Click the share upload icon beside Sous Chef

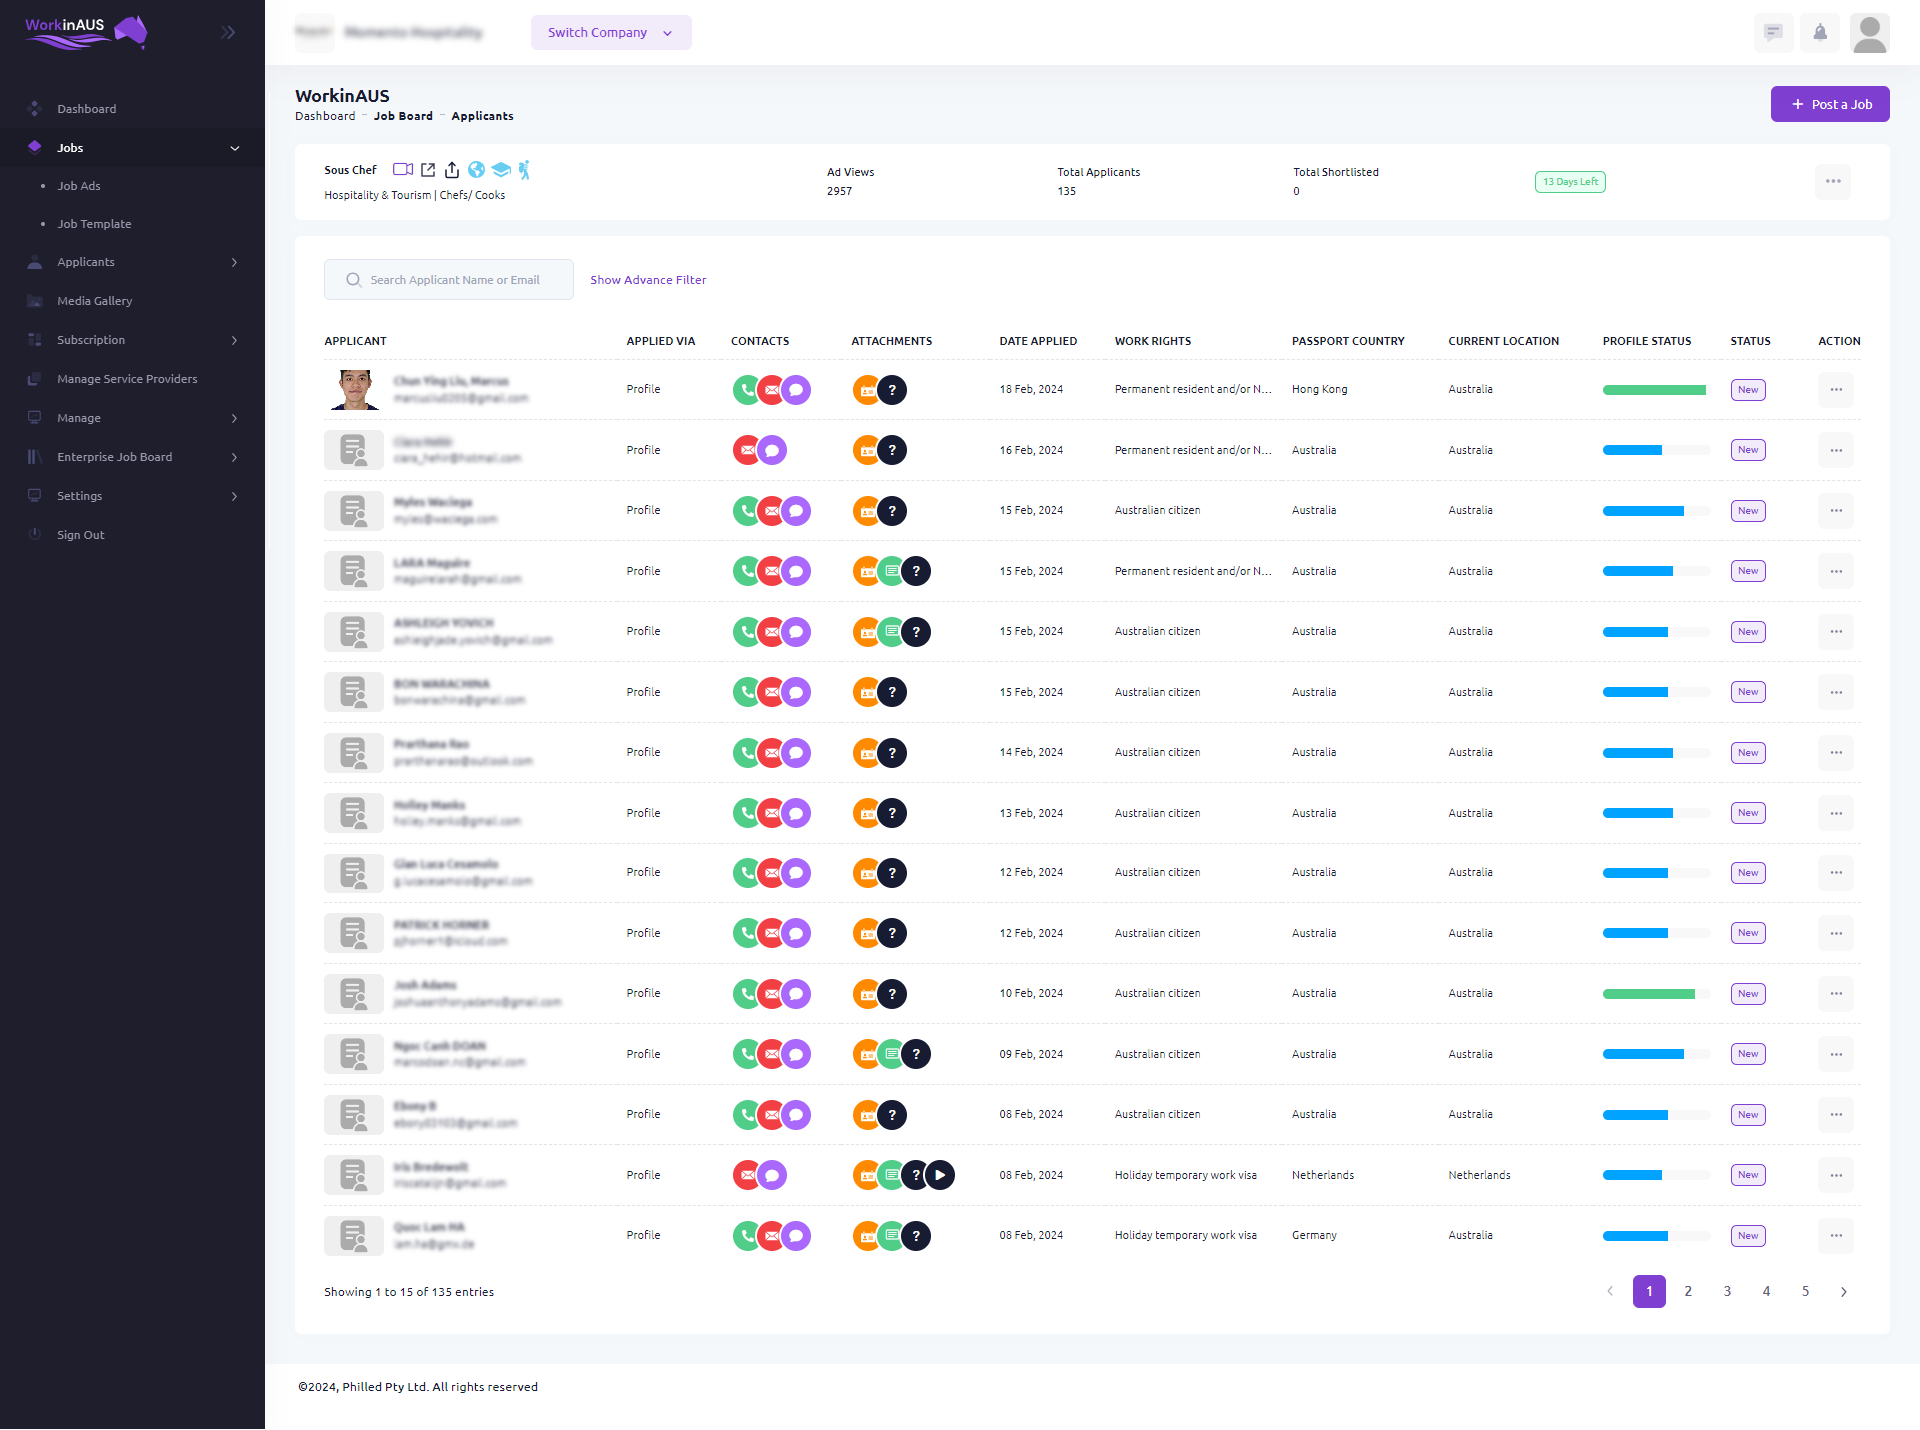tap(452, 170)
